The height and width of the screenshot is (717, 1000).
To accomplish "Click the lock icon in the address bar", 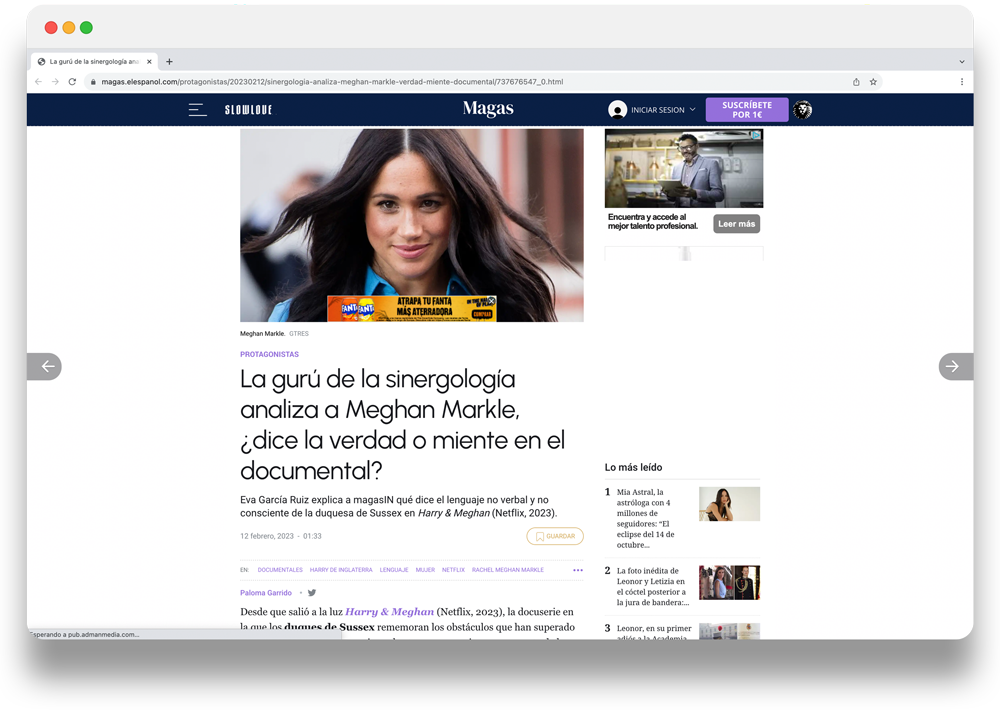I will 93,82.
